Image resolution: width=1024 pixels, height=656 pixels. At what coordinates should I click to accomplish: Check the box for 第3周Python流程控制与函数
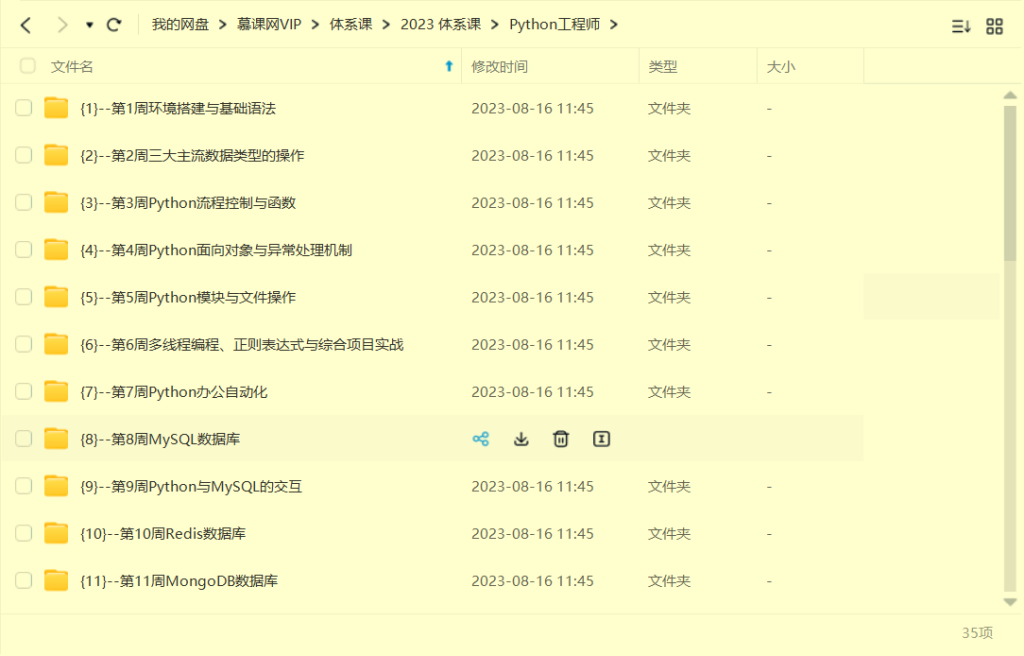(x=24, y=203)
